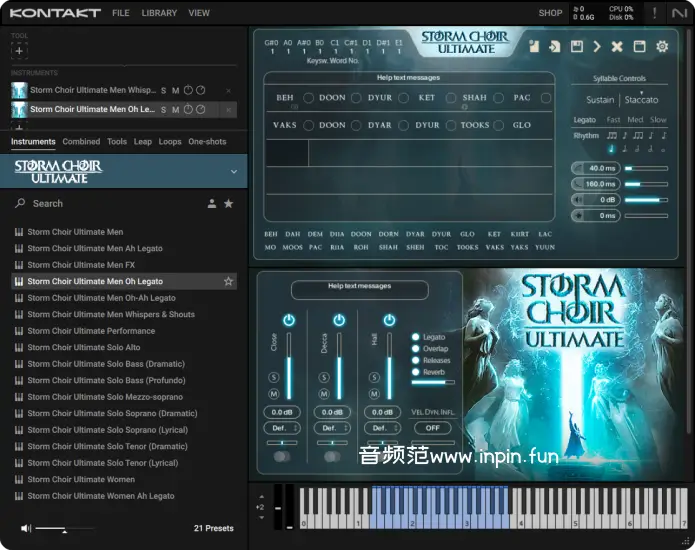Open the settings gear in instrument header
Viewport: 695px width, 550px height.
(662, 47)
